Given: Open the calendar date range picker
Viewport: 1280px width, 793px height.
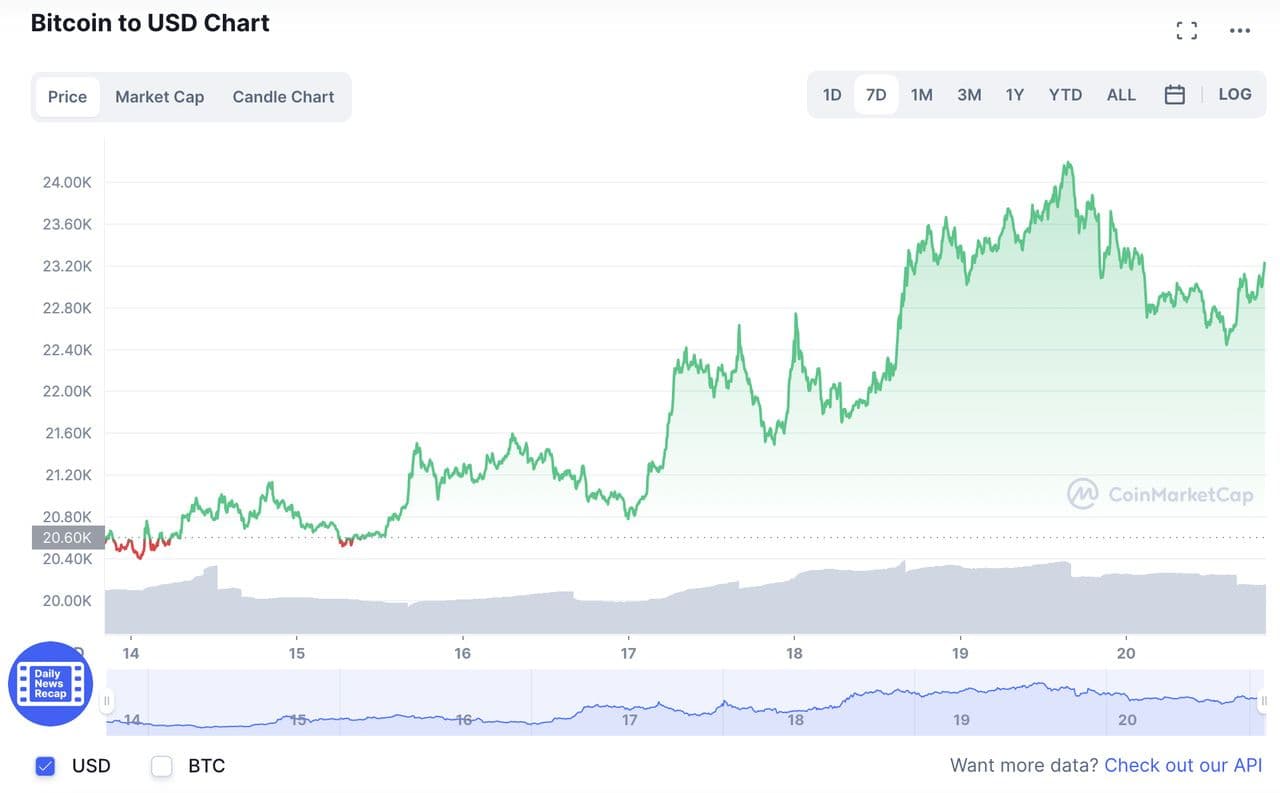Looking at the screenshot, I should click(x=1175, y=95).
